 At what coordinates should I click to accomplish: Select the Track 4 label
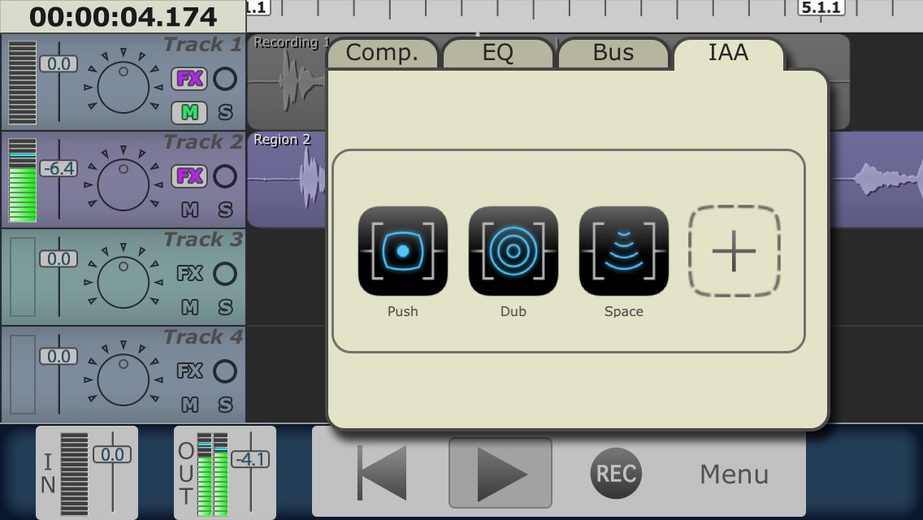click(x=202, y=337)
